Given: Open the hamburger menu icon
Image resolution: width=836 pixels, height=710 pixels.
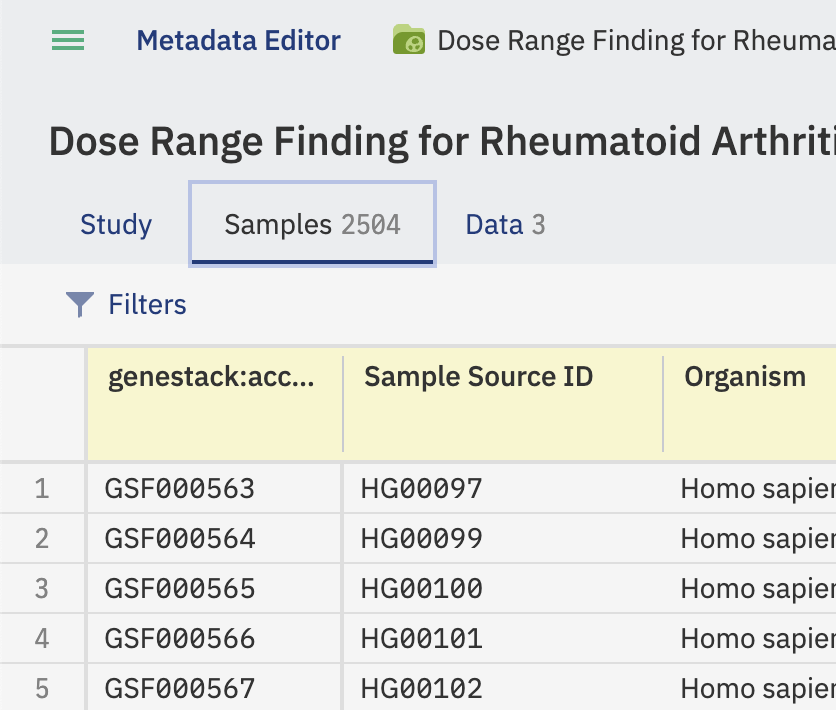Looking at the screenshot, I should tap(68, 41).
